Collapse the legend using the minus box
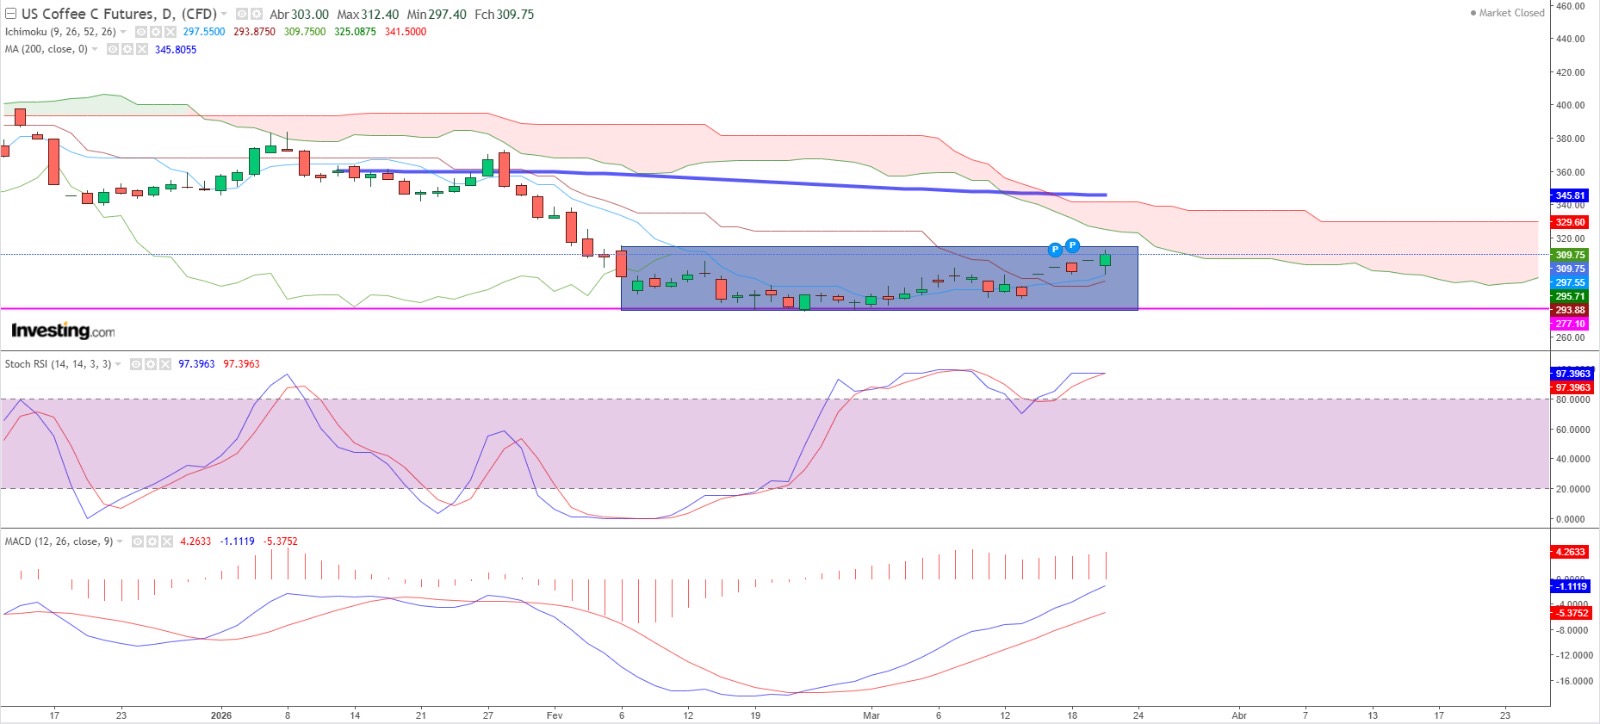 click(x=11, y=14)
